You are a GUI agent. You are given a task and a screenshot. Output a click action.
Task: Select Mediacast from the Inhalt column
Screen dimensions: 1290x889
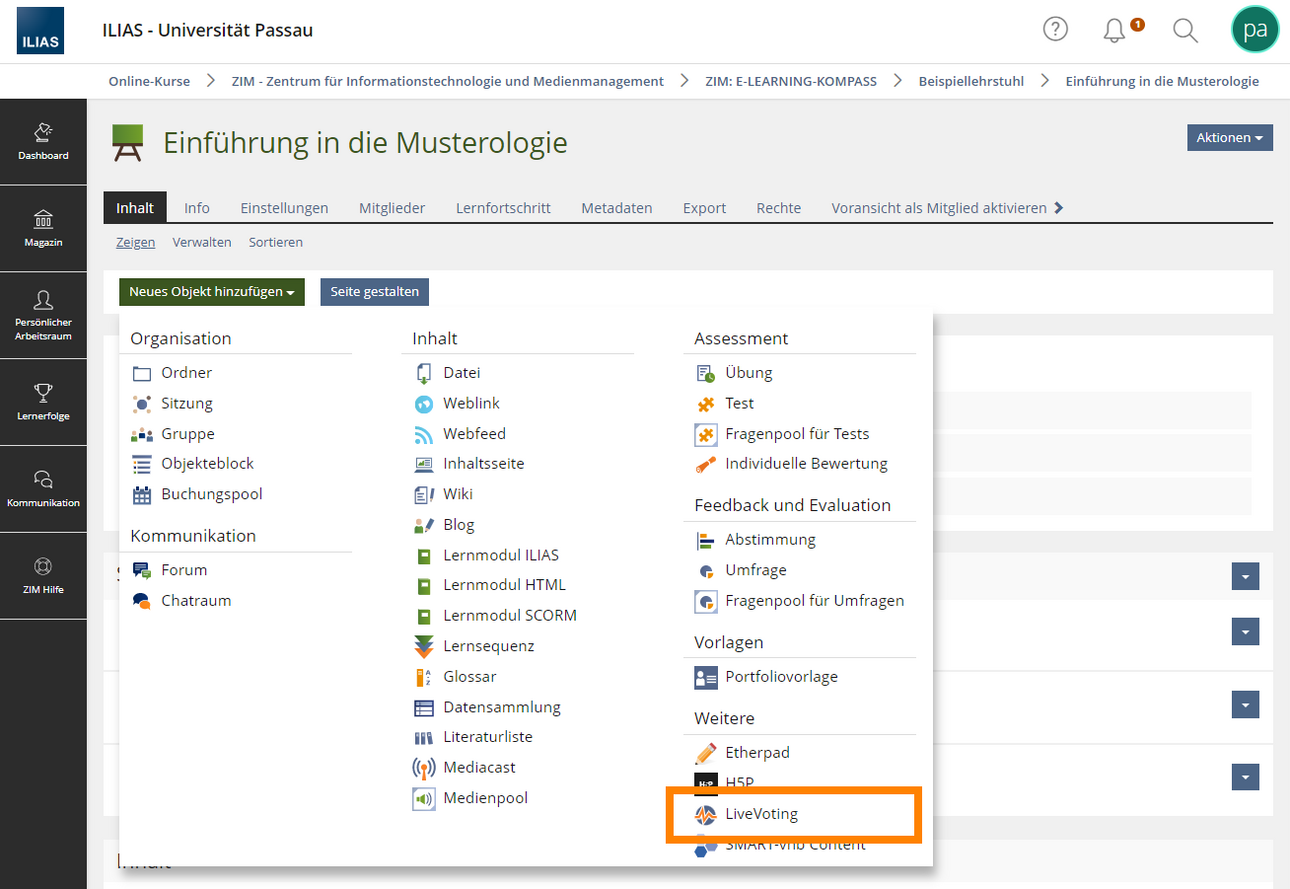[x=479, y=767]
